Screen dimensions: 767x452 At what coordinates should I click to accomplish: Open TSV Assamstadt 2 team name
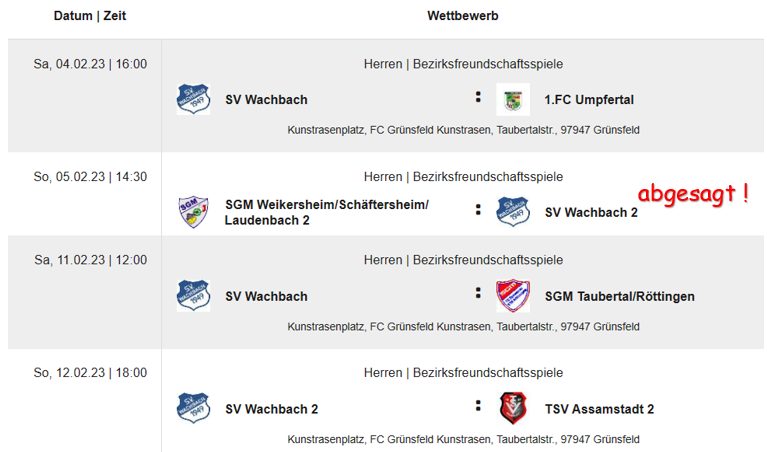pos(599,409)
